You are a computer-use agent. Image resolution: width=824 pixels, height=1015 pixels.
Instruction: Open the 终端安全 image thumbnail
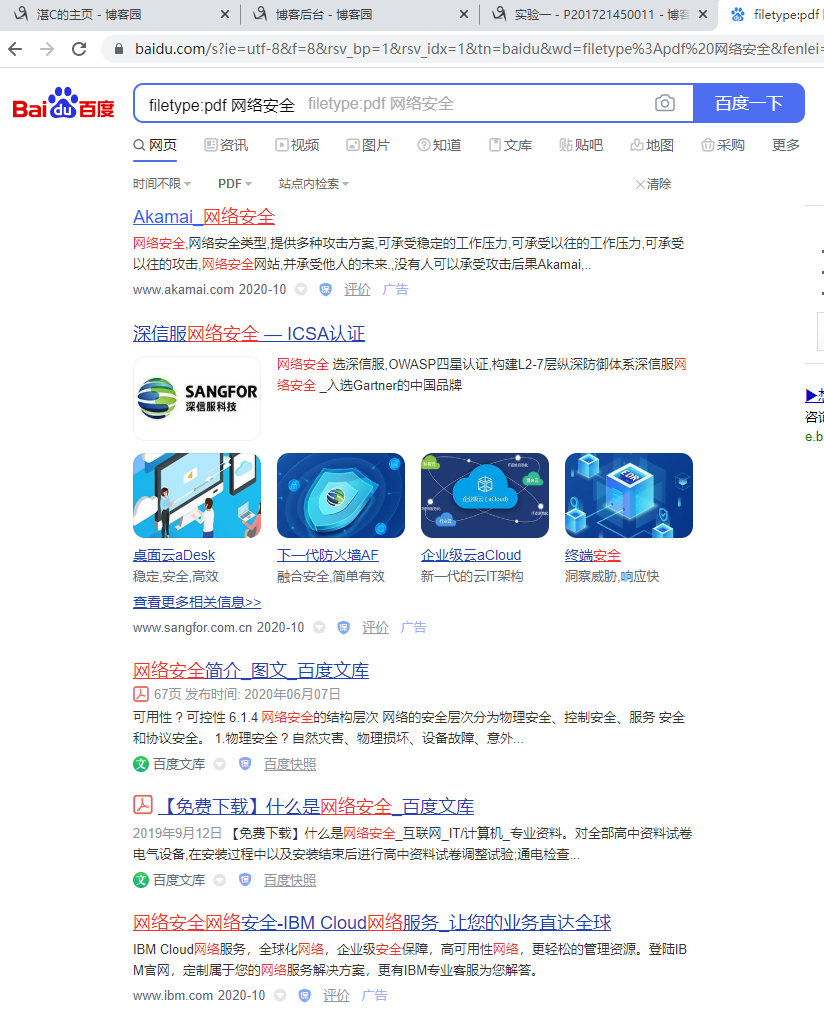[x=629, y=495]
